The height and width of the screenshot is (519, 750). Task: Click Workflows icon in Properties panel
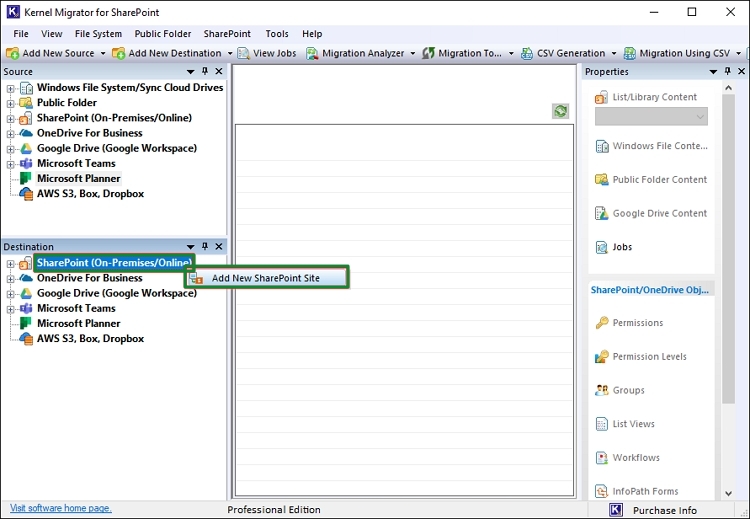601,458
